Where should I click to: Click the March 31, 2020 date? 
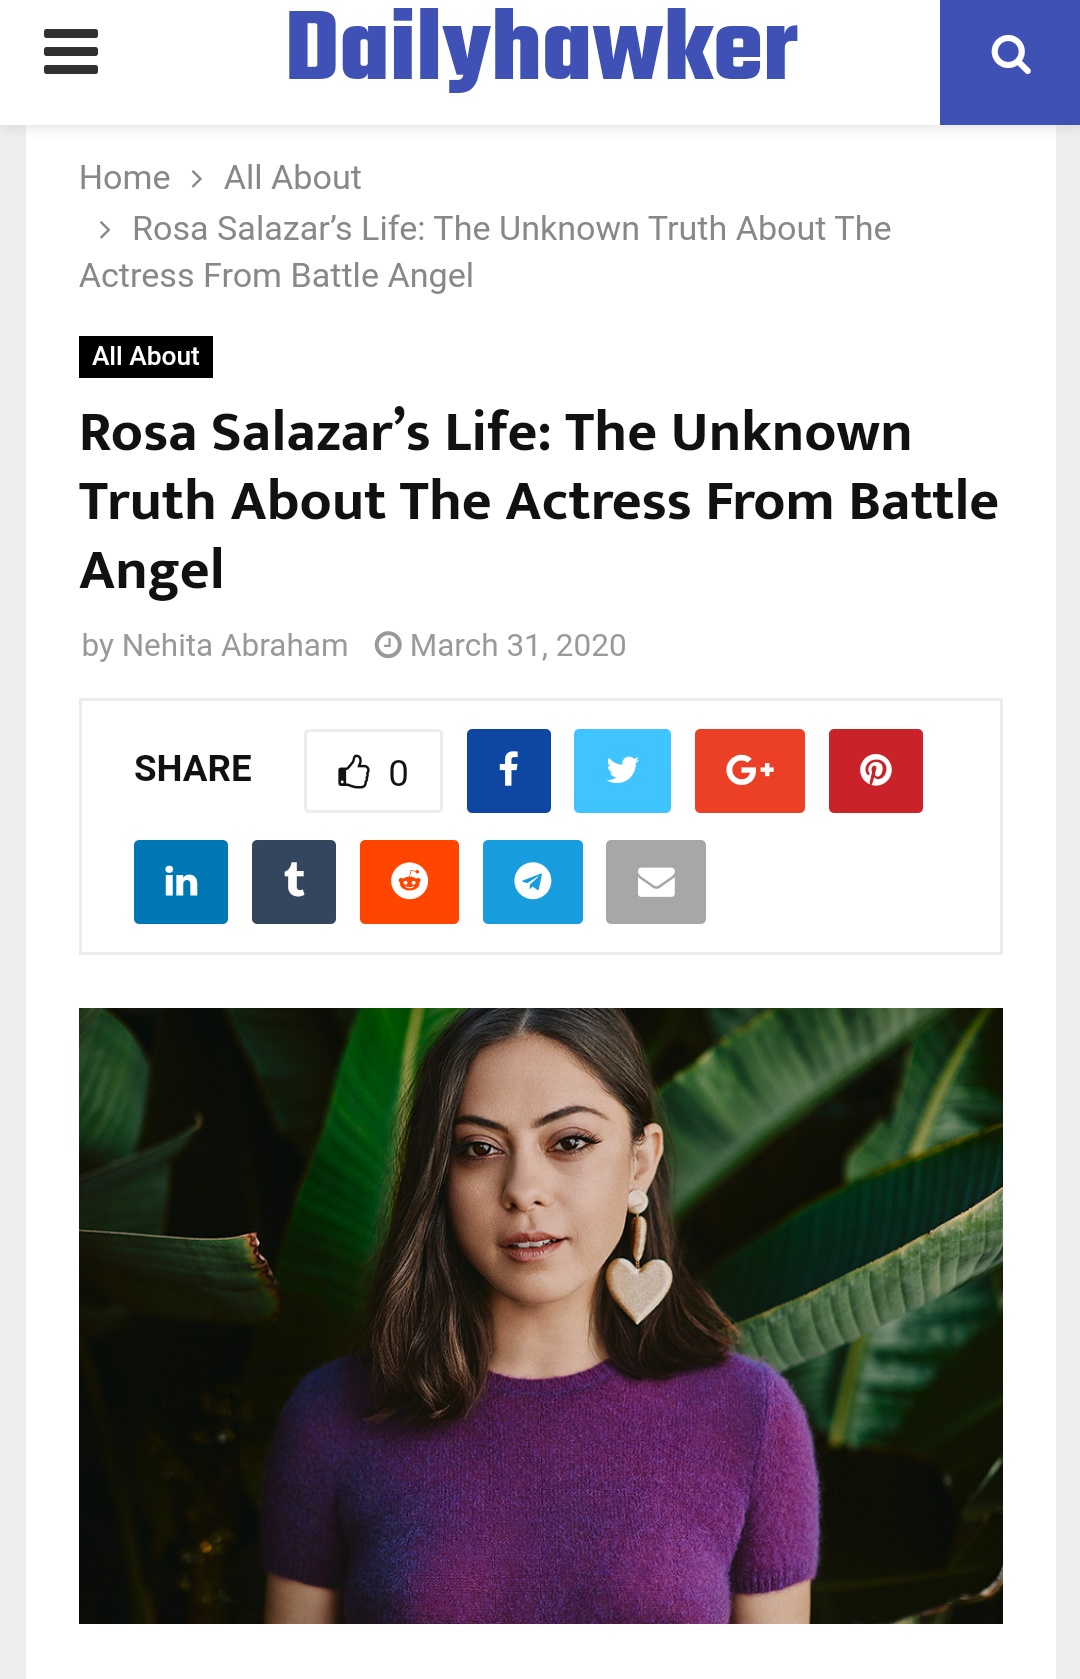[517, 646]
